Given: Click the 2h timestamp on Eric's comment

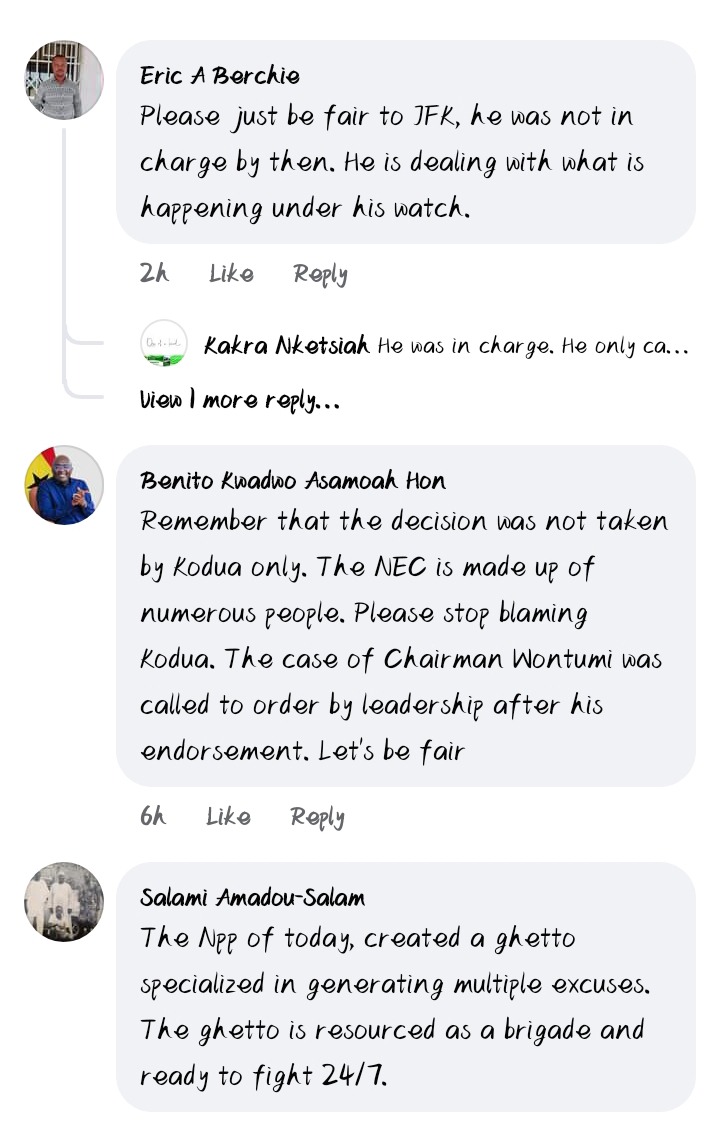Looking at the screenshot, I should point(154,273).
